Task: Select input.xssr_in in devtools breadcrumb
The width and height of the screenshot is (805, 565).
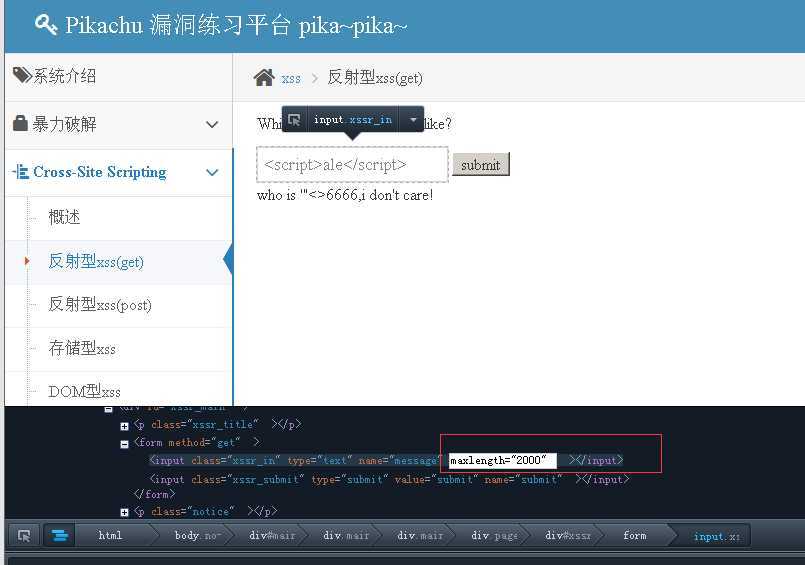Action: [x=717, y=536]
